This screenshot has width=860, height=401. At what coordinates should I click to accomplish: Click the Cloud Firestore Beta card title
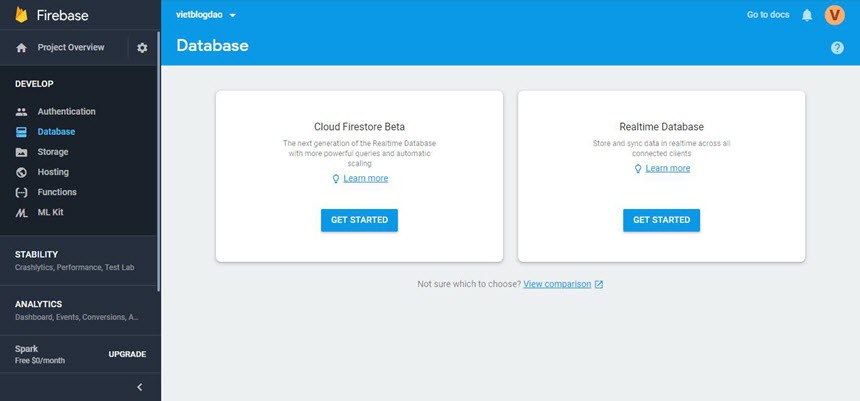point(359,127)
